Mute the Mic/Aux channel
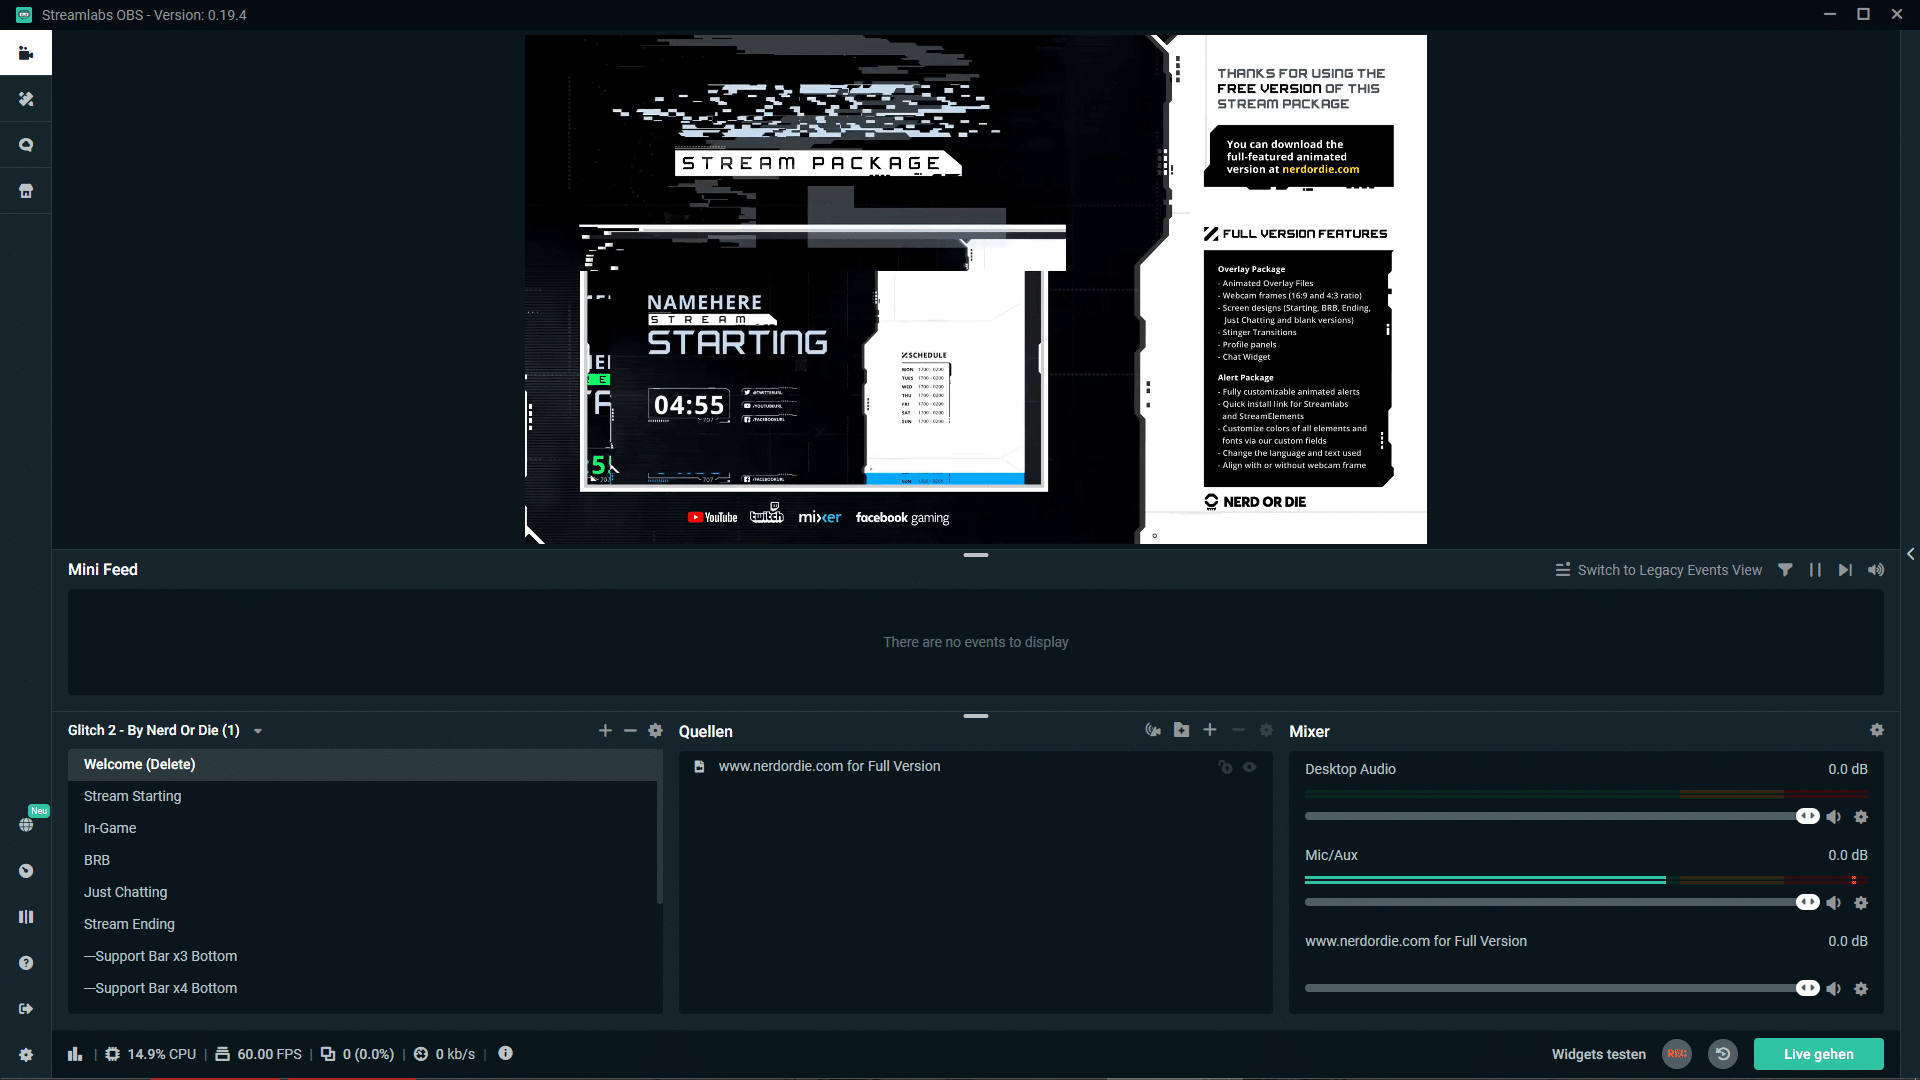 (x=1834, y=903)
